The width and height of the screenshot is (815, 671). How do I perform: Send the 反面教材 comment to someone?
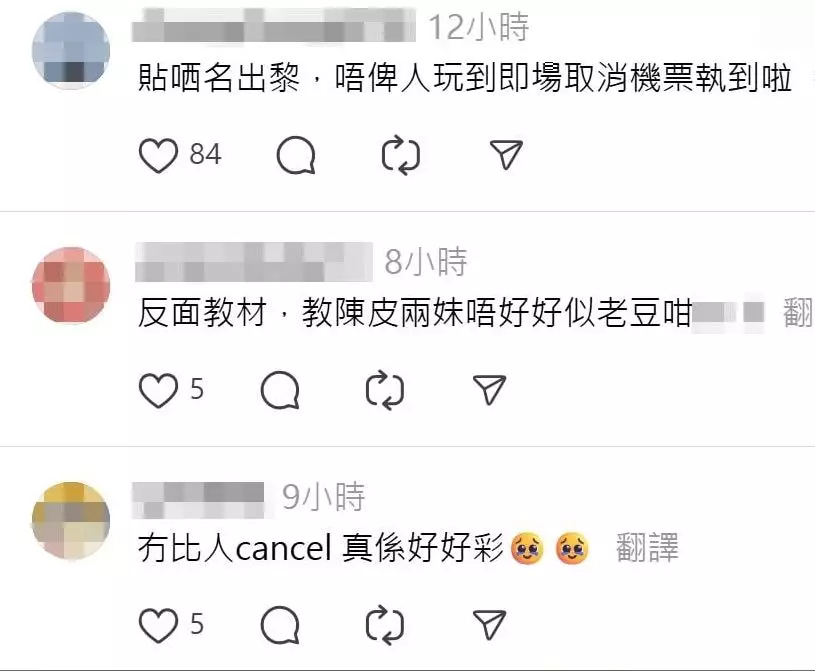click(x=490, y=389)
